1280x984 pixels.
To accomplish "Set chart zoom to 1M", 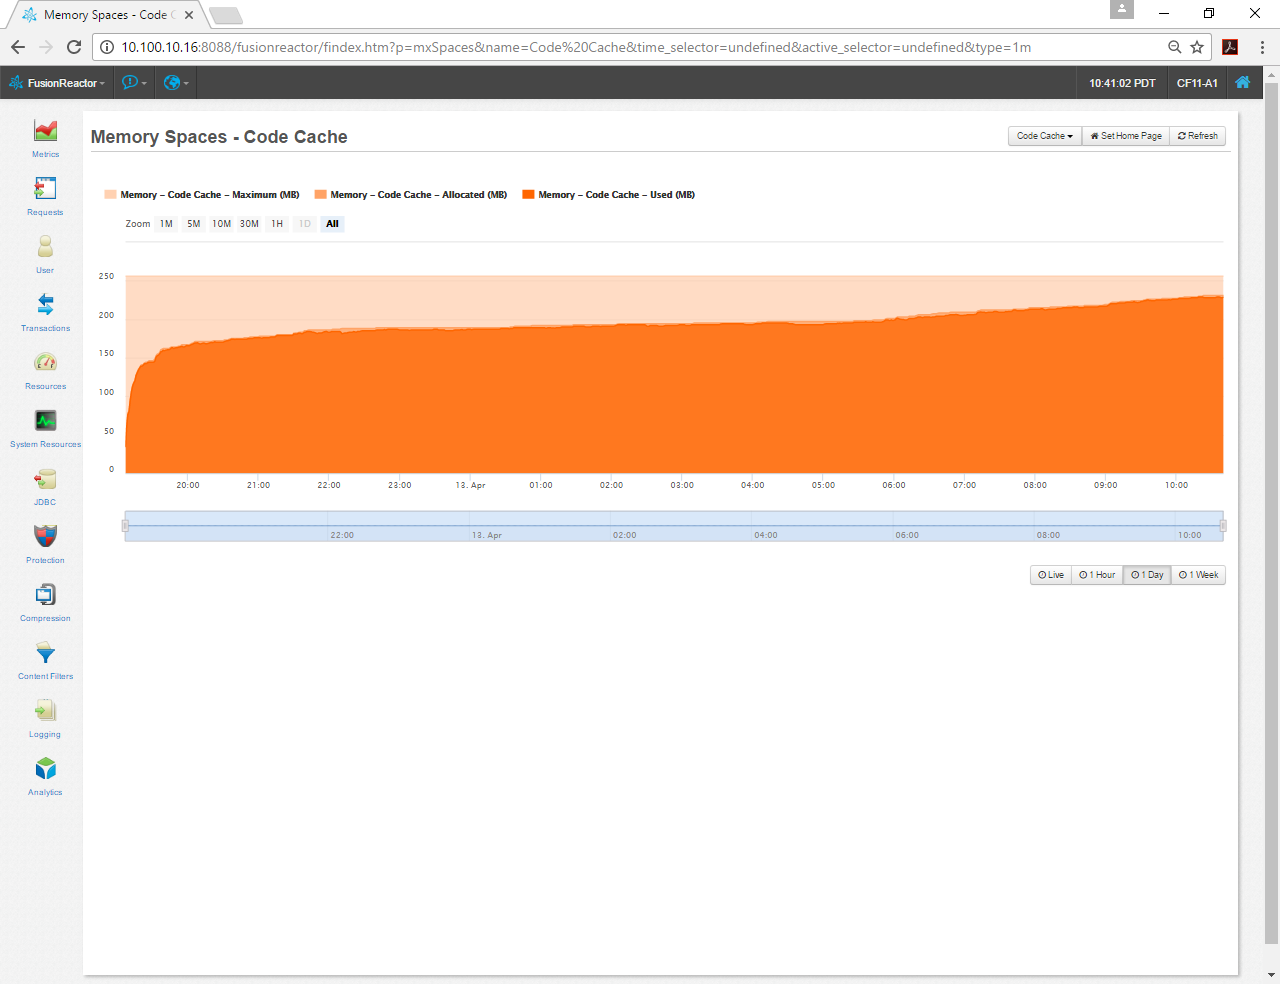I will [166, 224].
